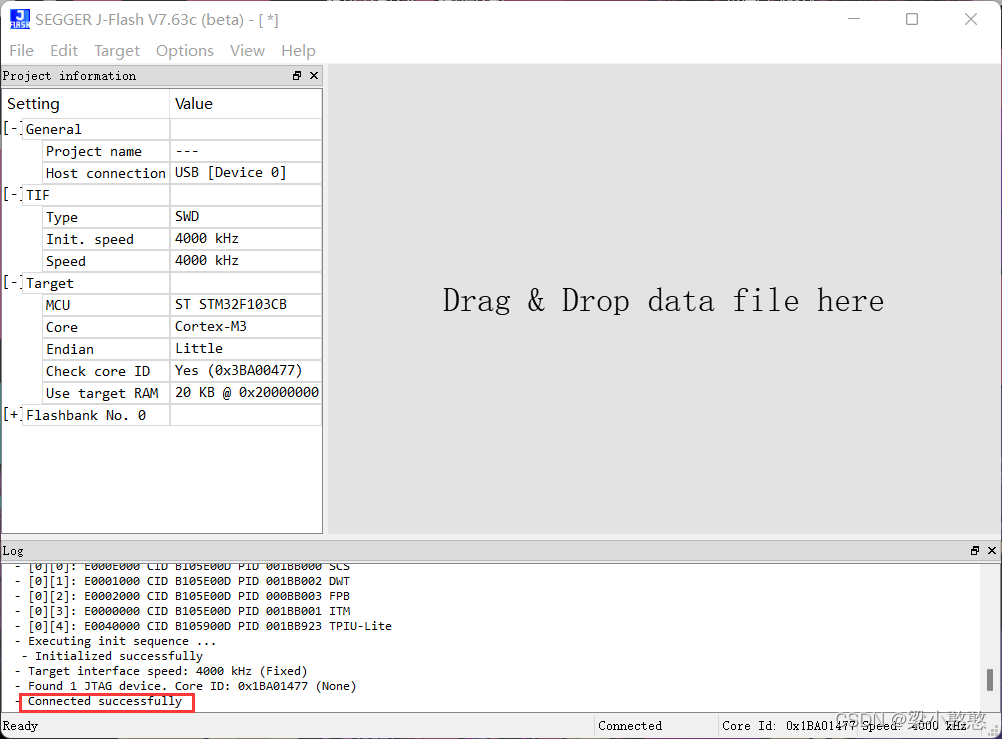Click the Cortex-M3 value
This screenshot has height=739, width=1002.
pos(211,327)
